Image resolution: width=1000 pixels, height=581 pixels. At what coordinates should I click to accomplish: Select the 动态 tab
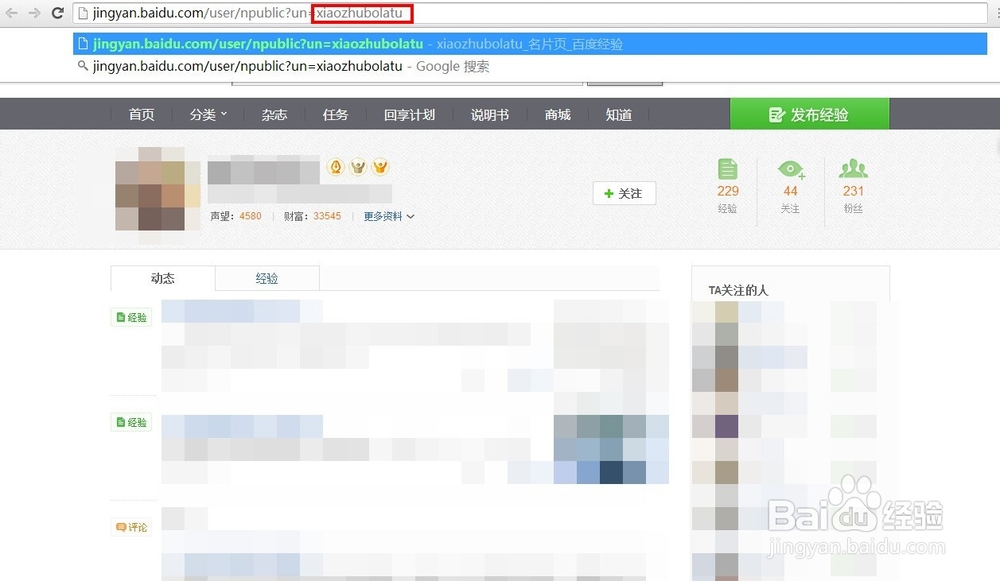(163, 279)
